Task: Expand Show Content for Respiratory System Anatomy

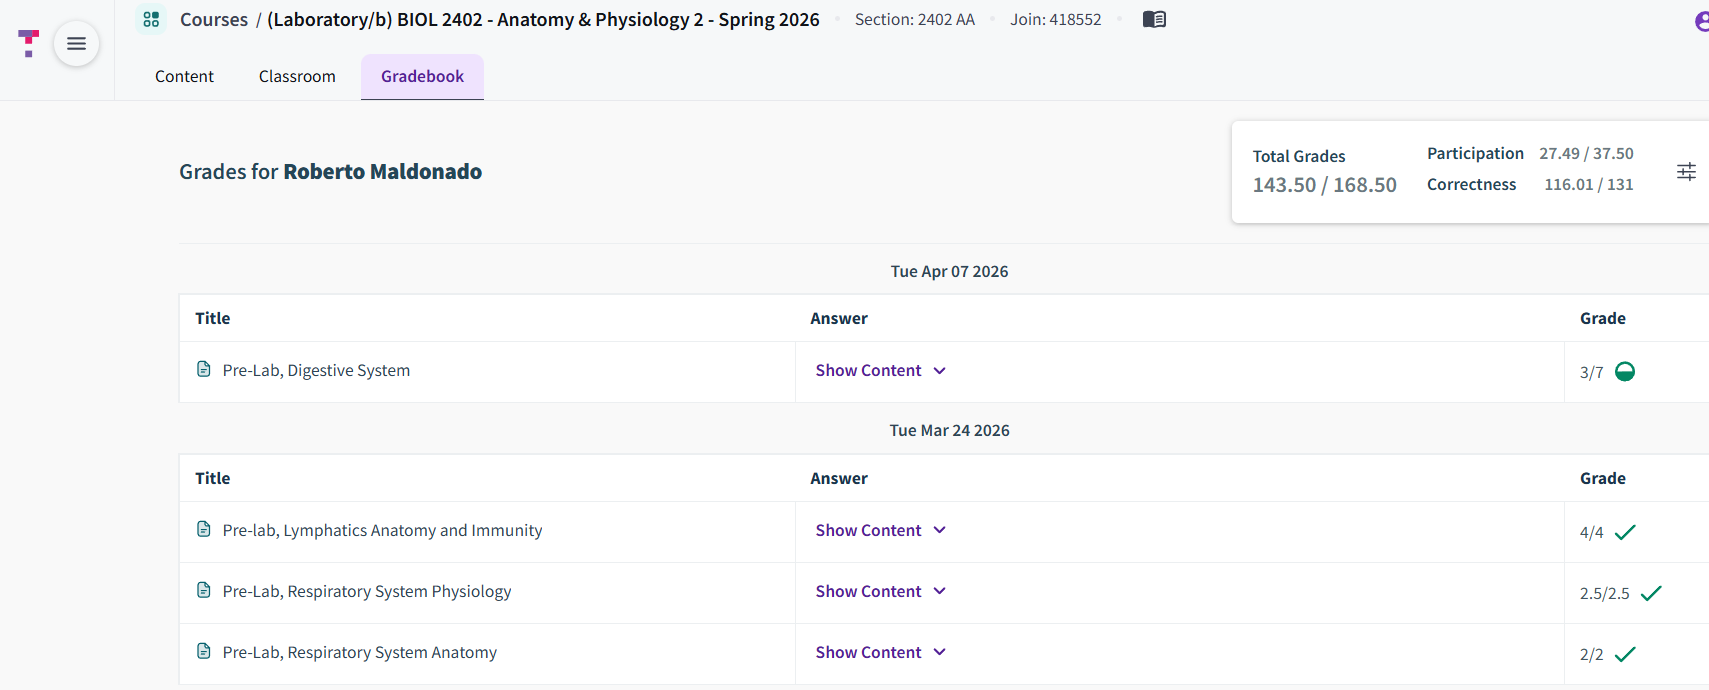Action: click(880, 652)
